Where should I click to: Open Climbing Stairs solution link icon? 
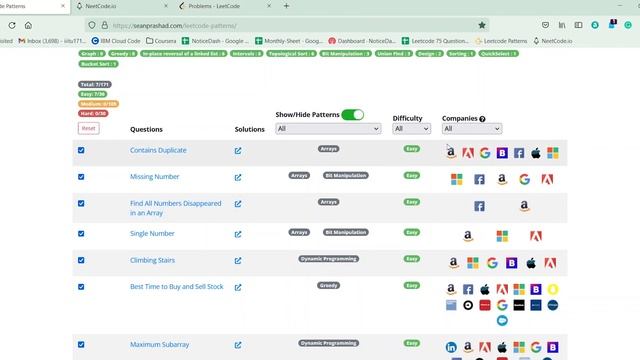tap(238, 260)
